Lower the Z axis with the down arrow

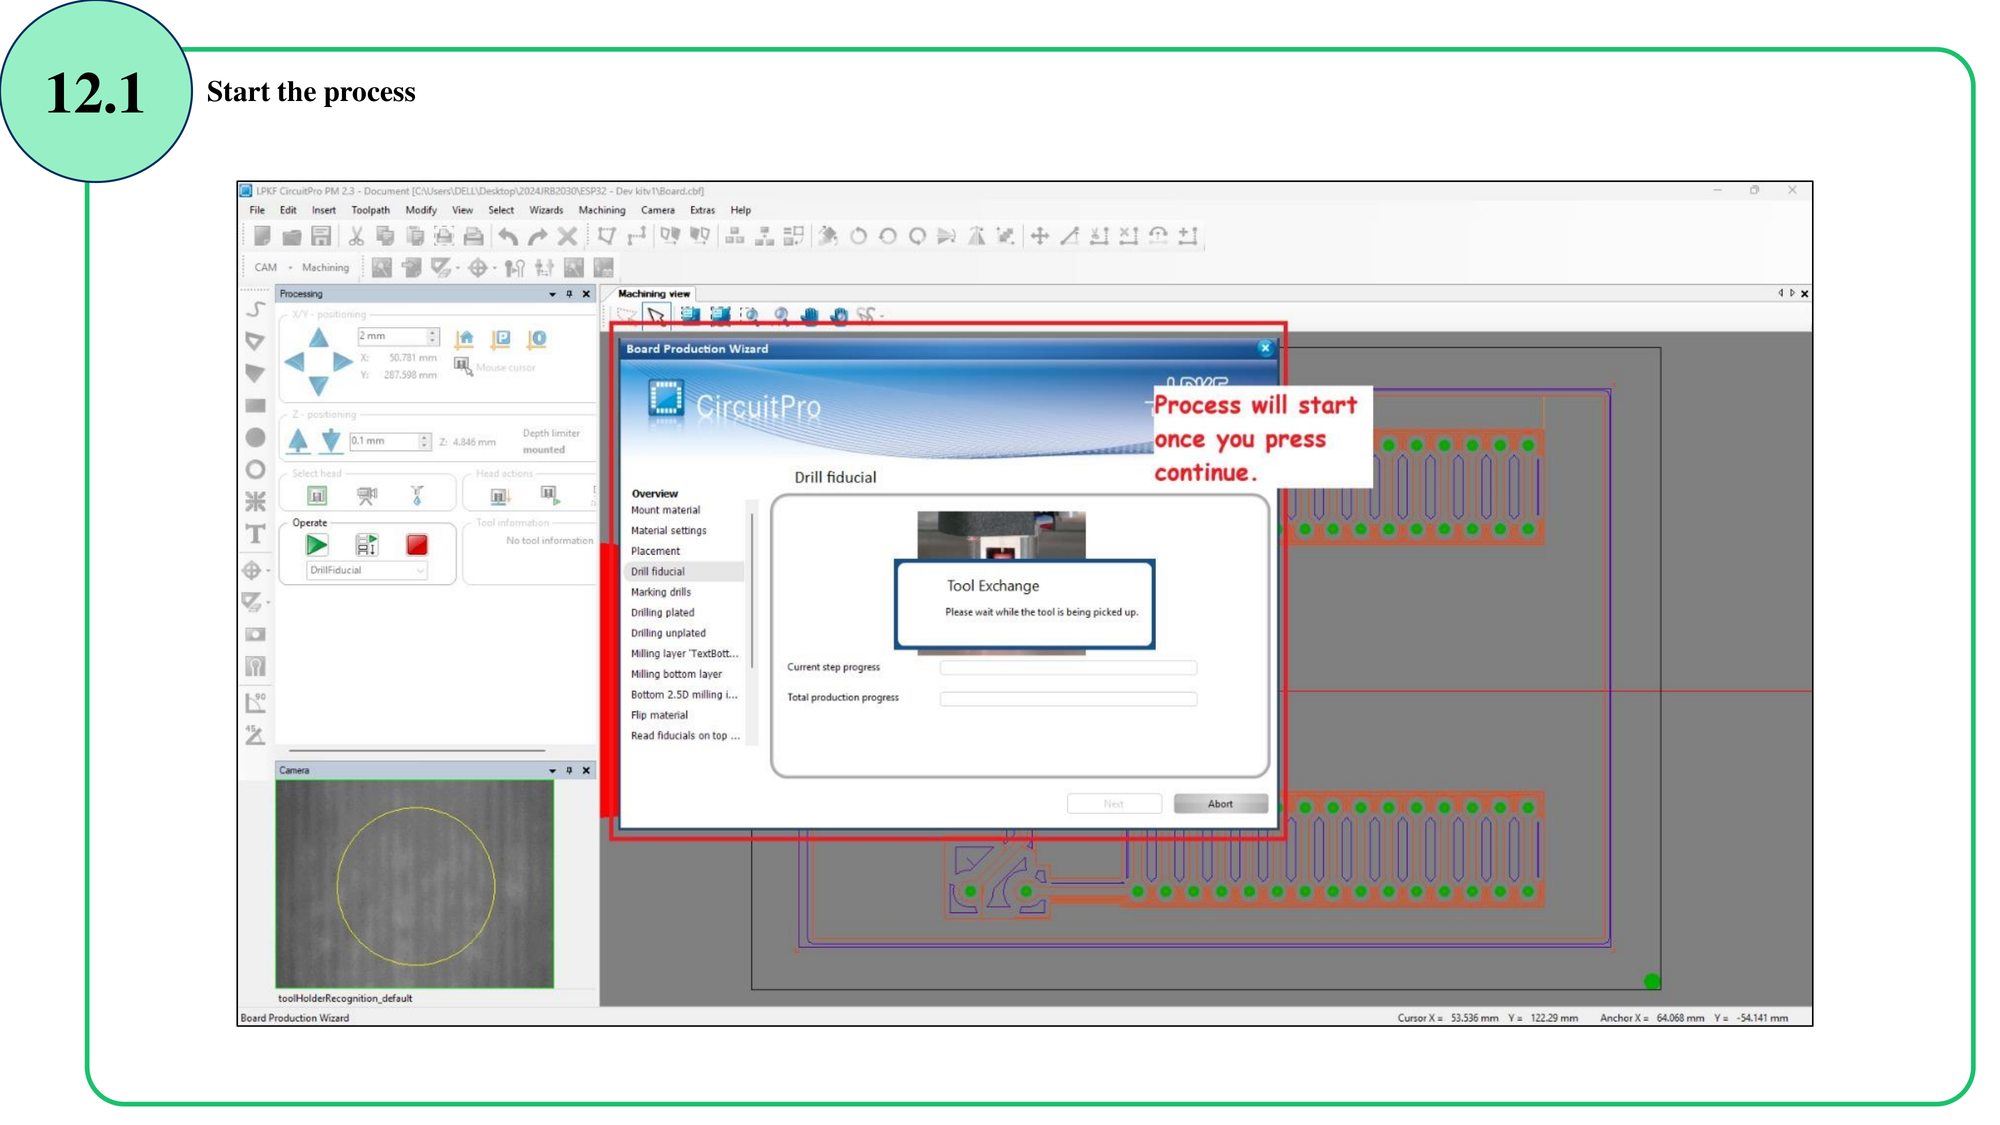[x=330, y=440]
